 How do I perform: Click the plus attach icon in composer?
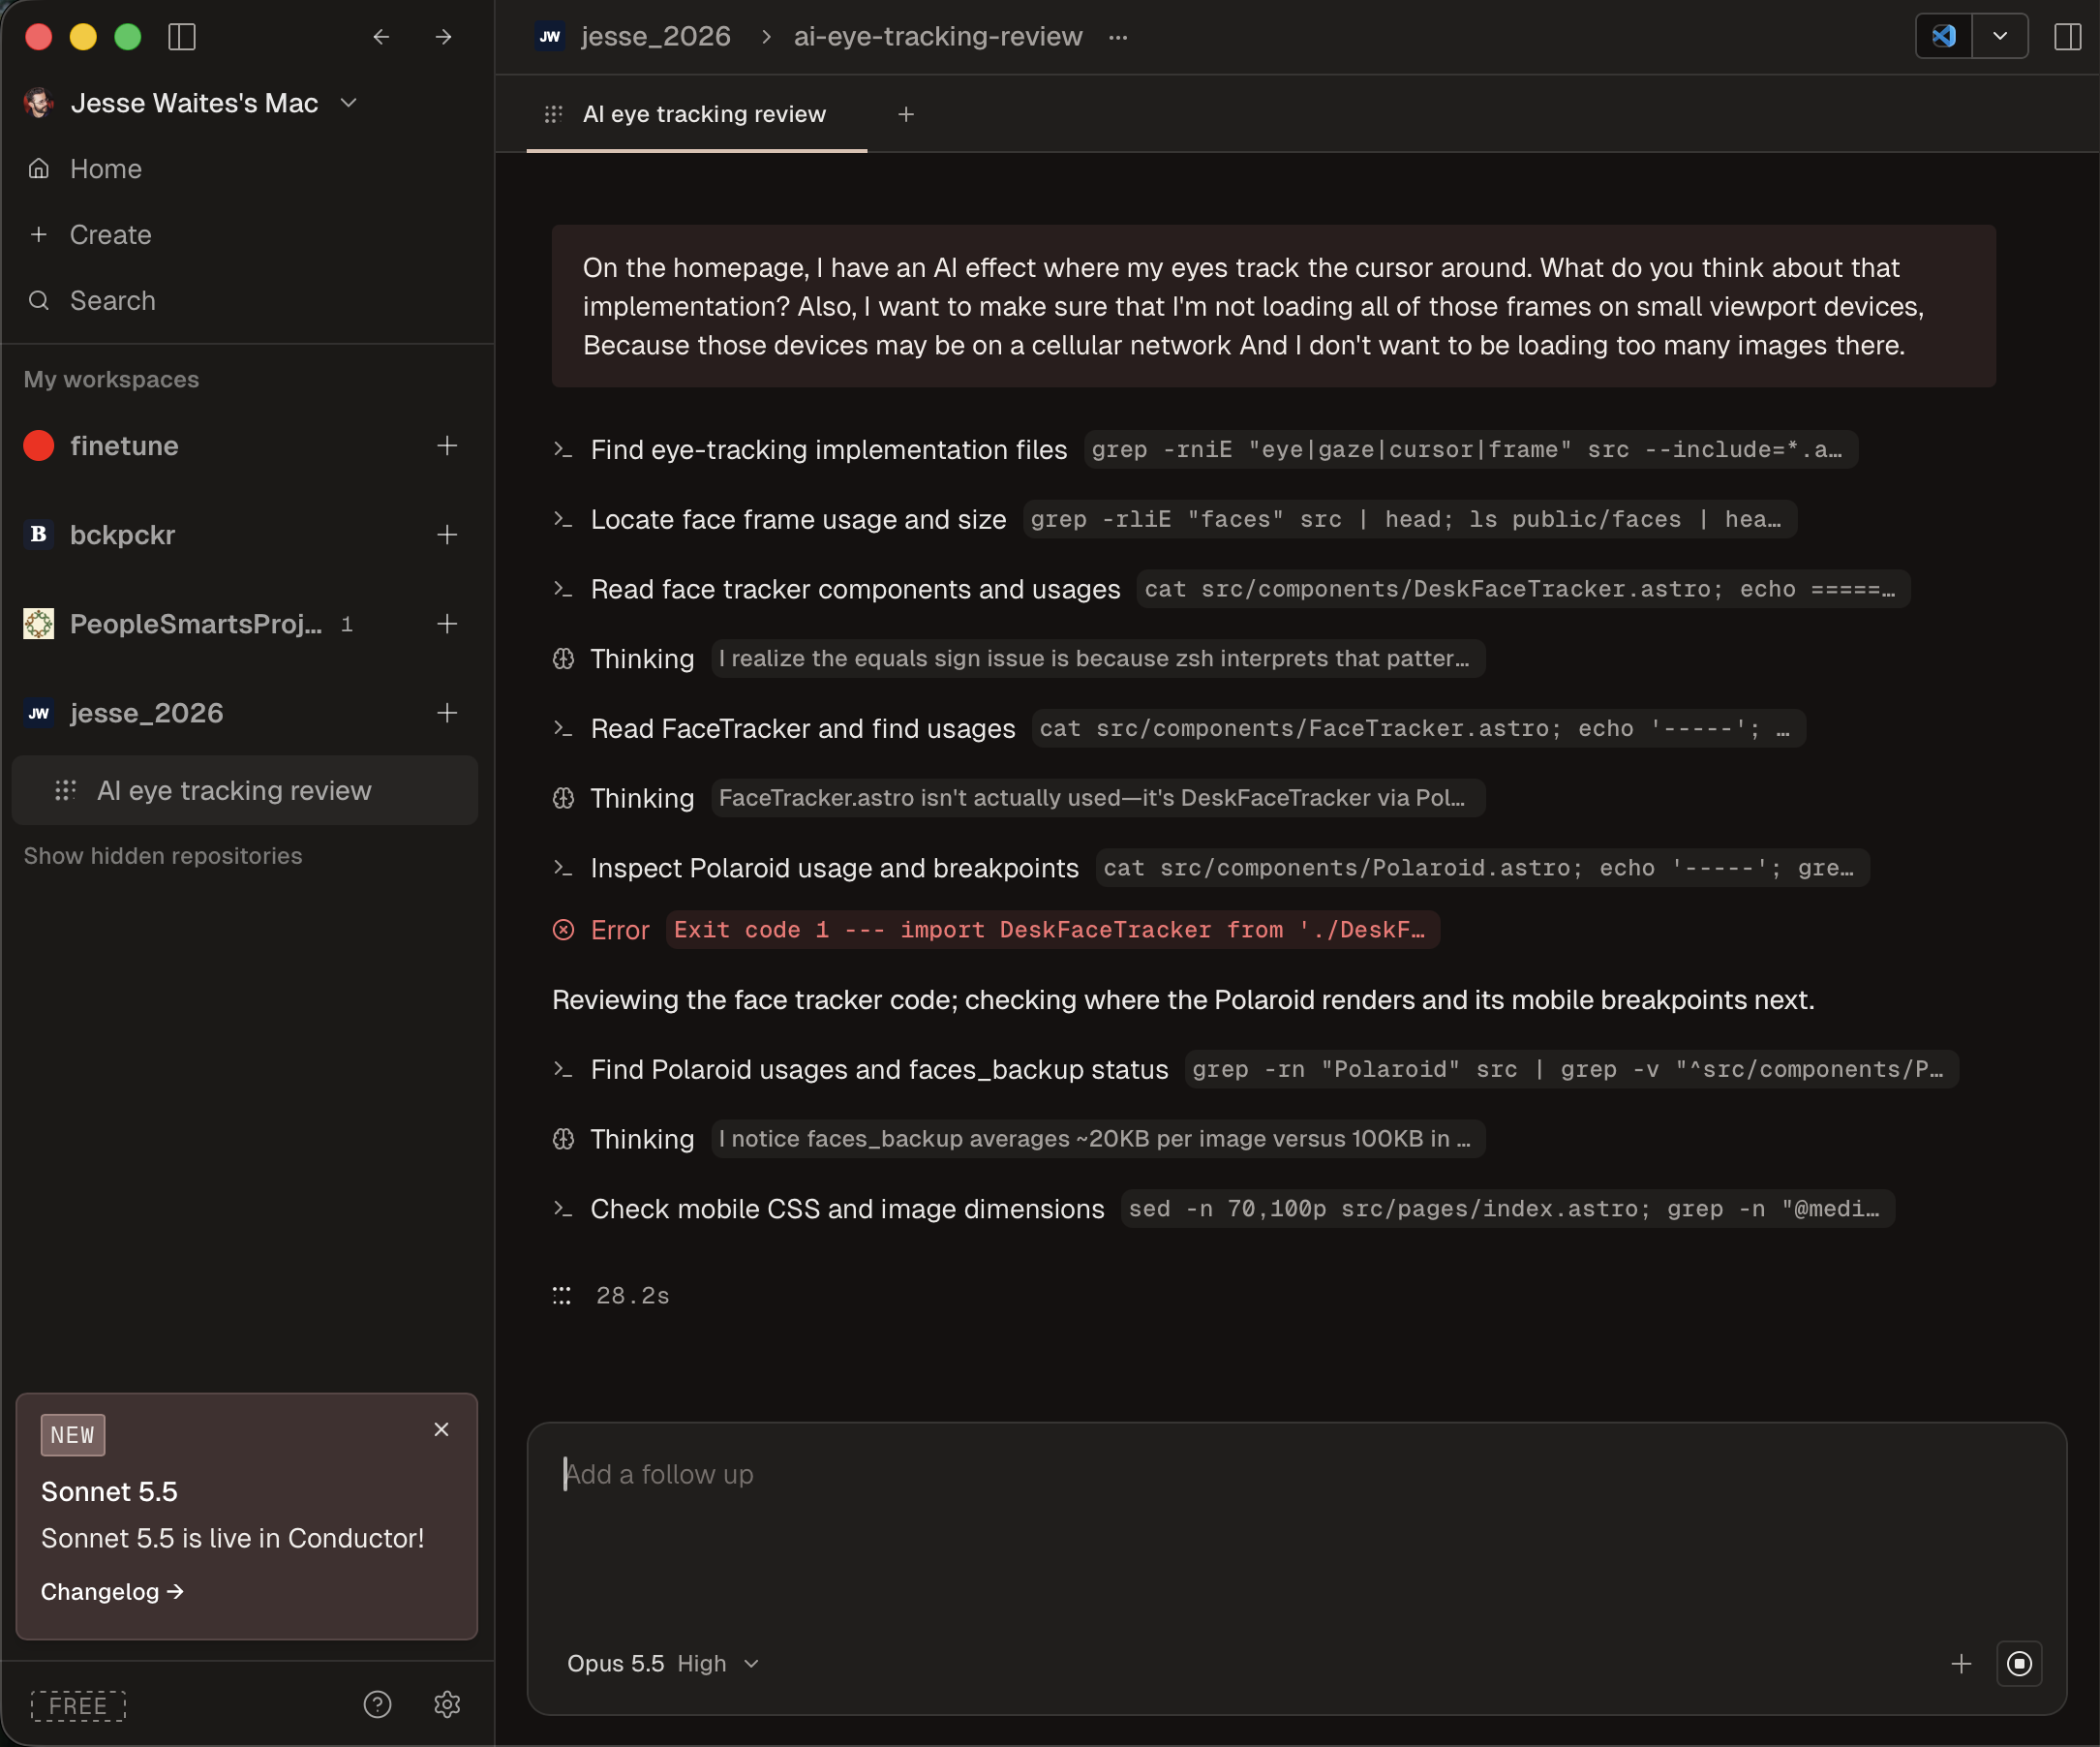click(x=1961, y=1663)
